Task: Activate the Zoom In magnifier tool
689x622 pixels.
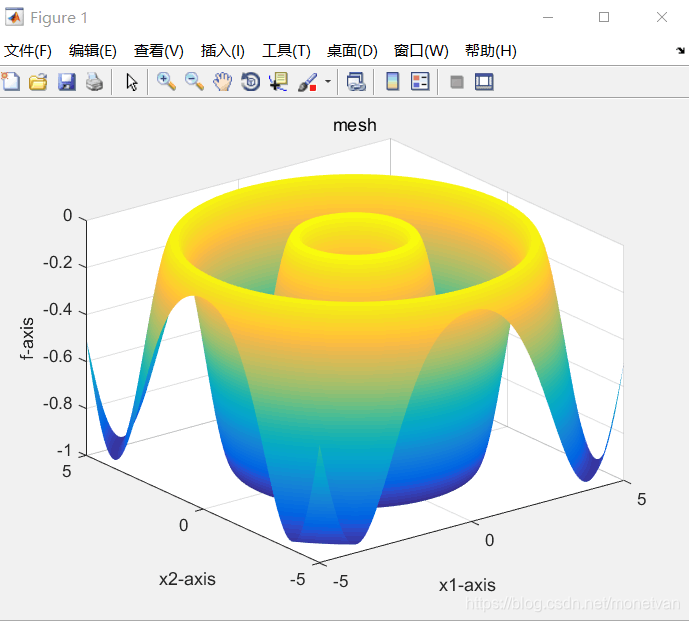Action: 167,82
